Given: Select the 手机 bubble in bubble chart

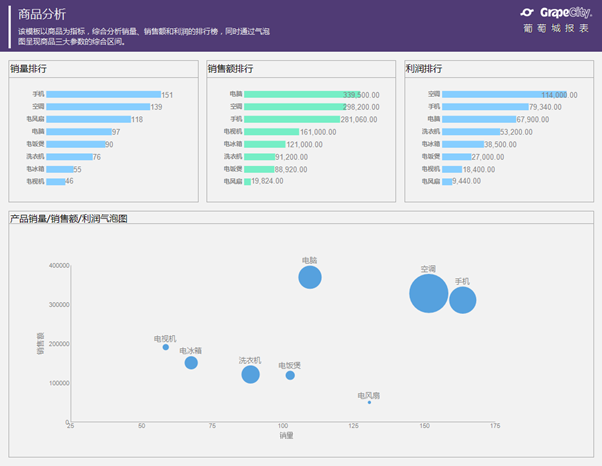Looking at the screenshot, I should tap(463, 300).
